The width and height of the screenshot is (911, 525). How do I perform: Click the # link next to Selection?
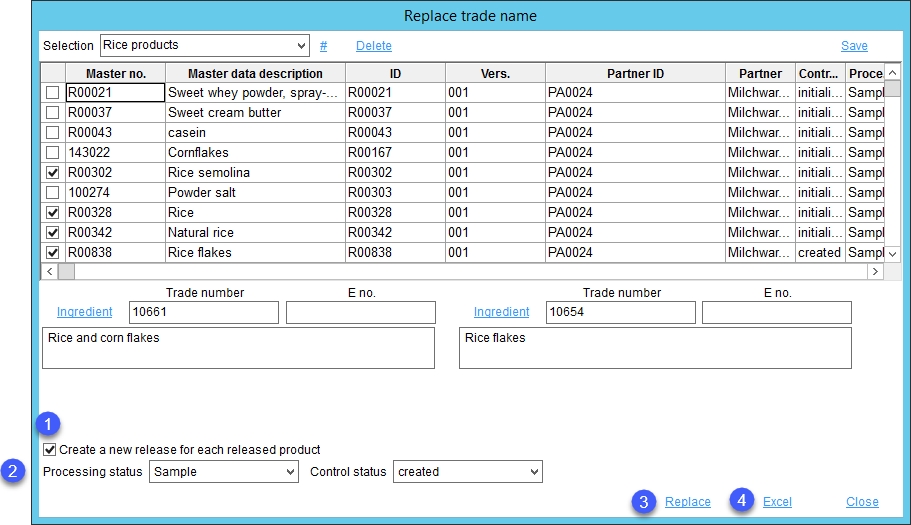[324, 46]
